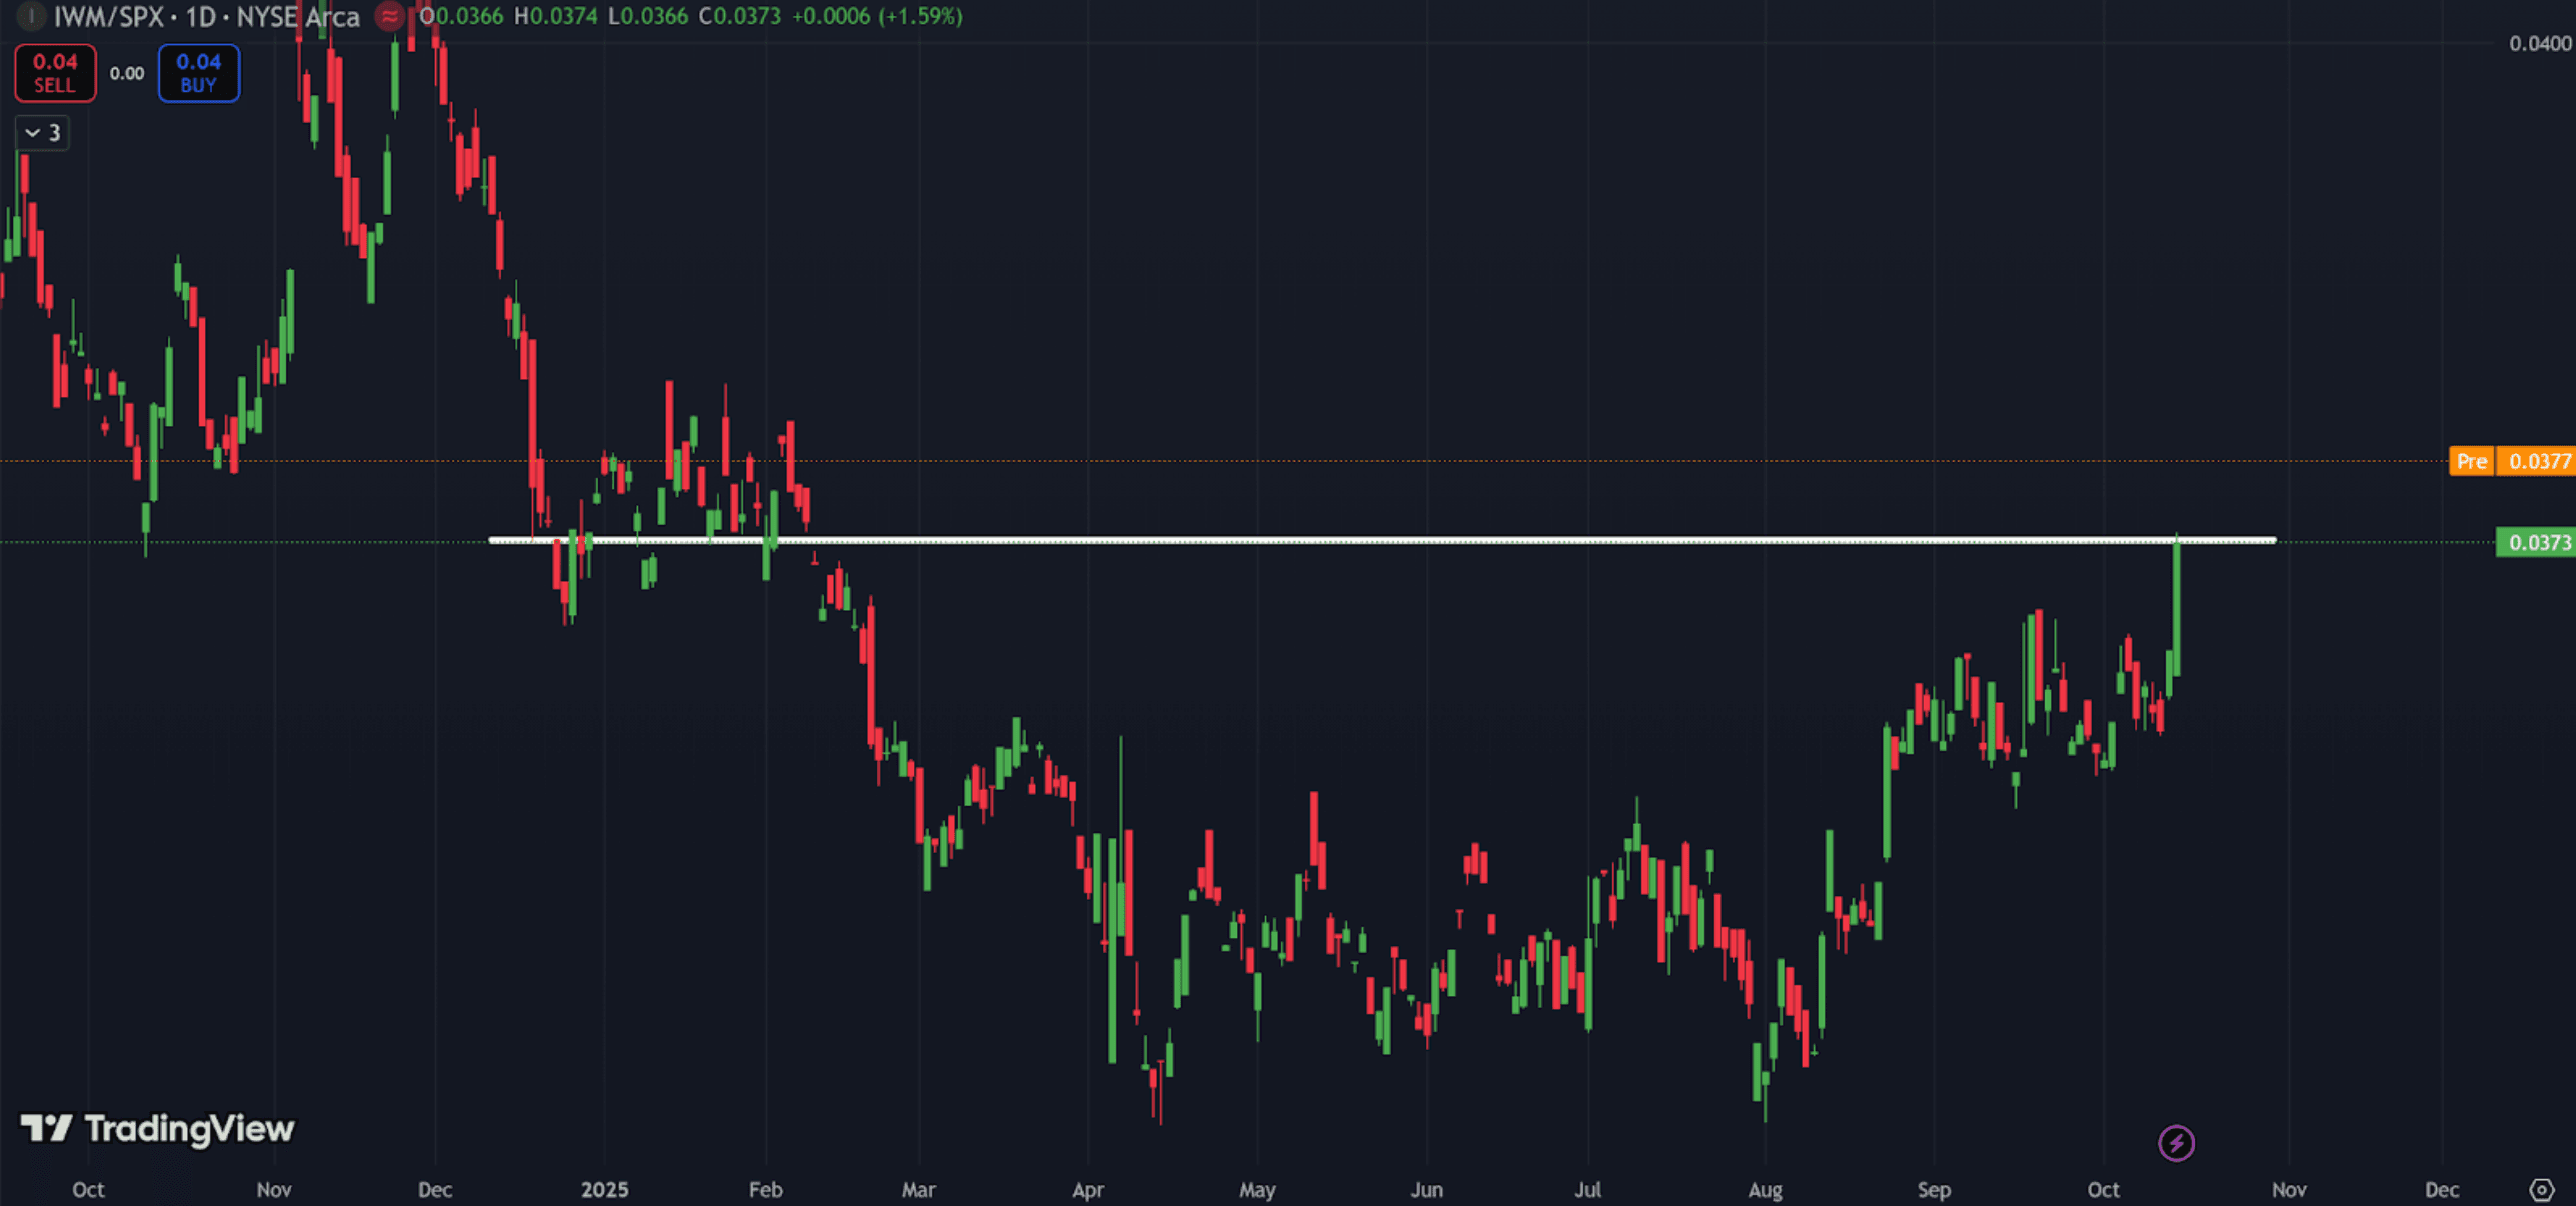Click the Aug label on time axis
This screenshot has height=1206, width=2576.
click(1765, 1189)
